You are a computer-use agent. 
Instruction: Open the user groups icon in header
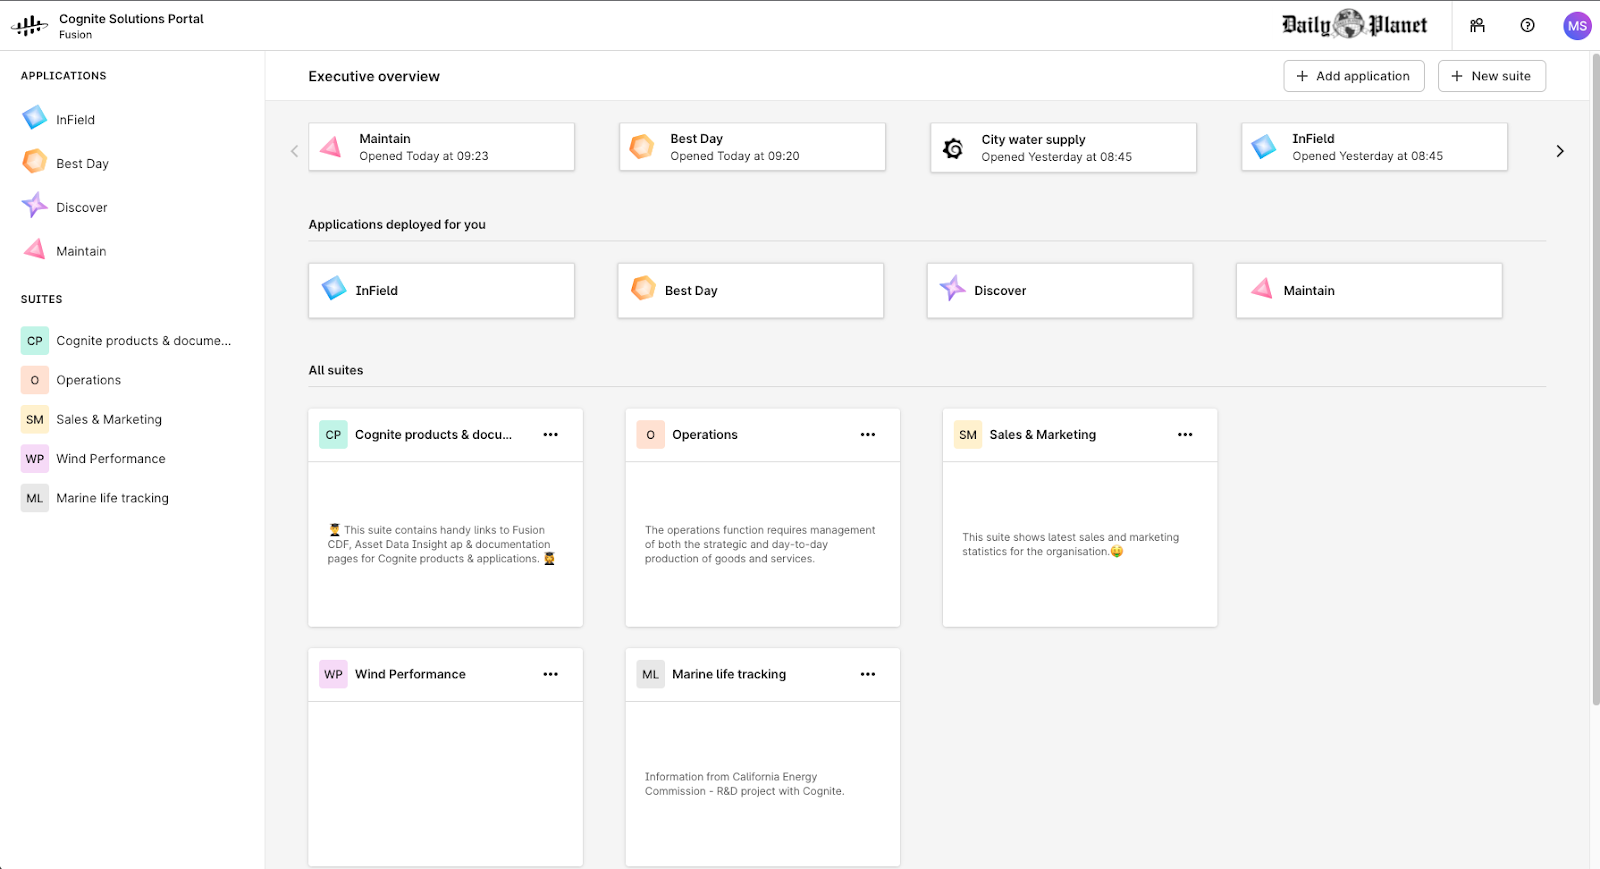tap(1477, 26)
